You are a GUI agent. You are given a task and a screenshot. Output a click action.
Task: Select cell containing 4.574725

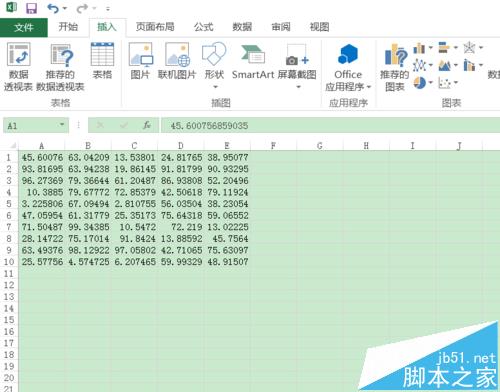(88, 262)
